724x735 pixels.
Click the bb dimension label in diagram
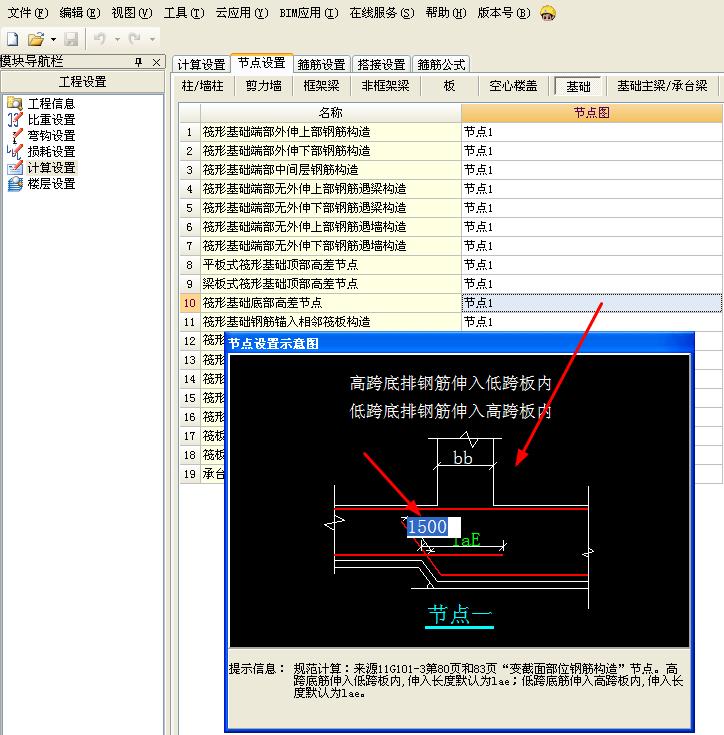463,458
